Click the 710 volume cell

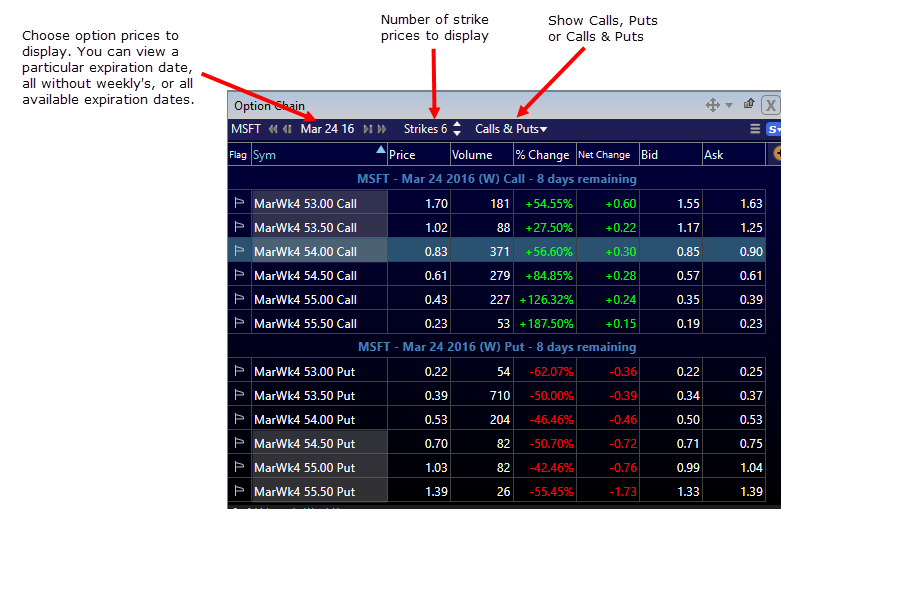point(481,395)
